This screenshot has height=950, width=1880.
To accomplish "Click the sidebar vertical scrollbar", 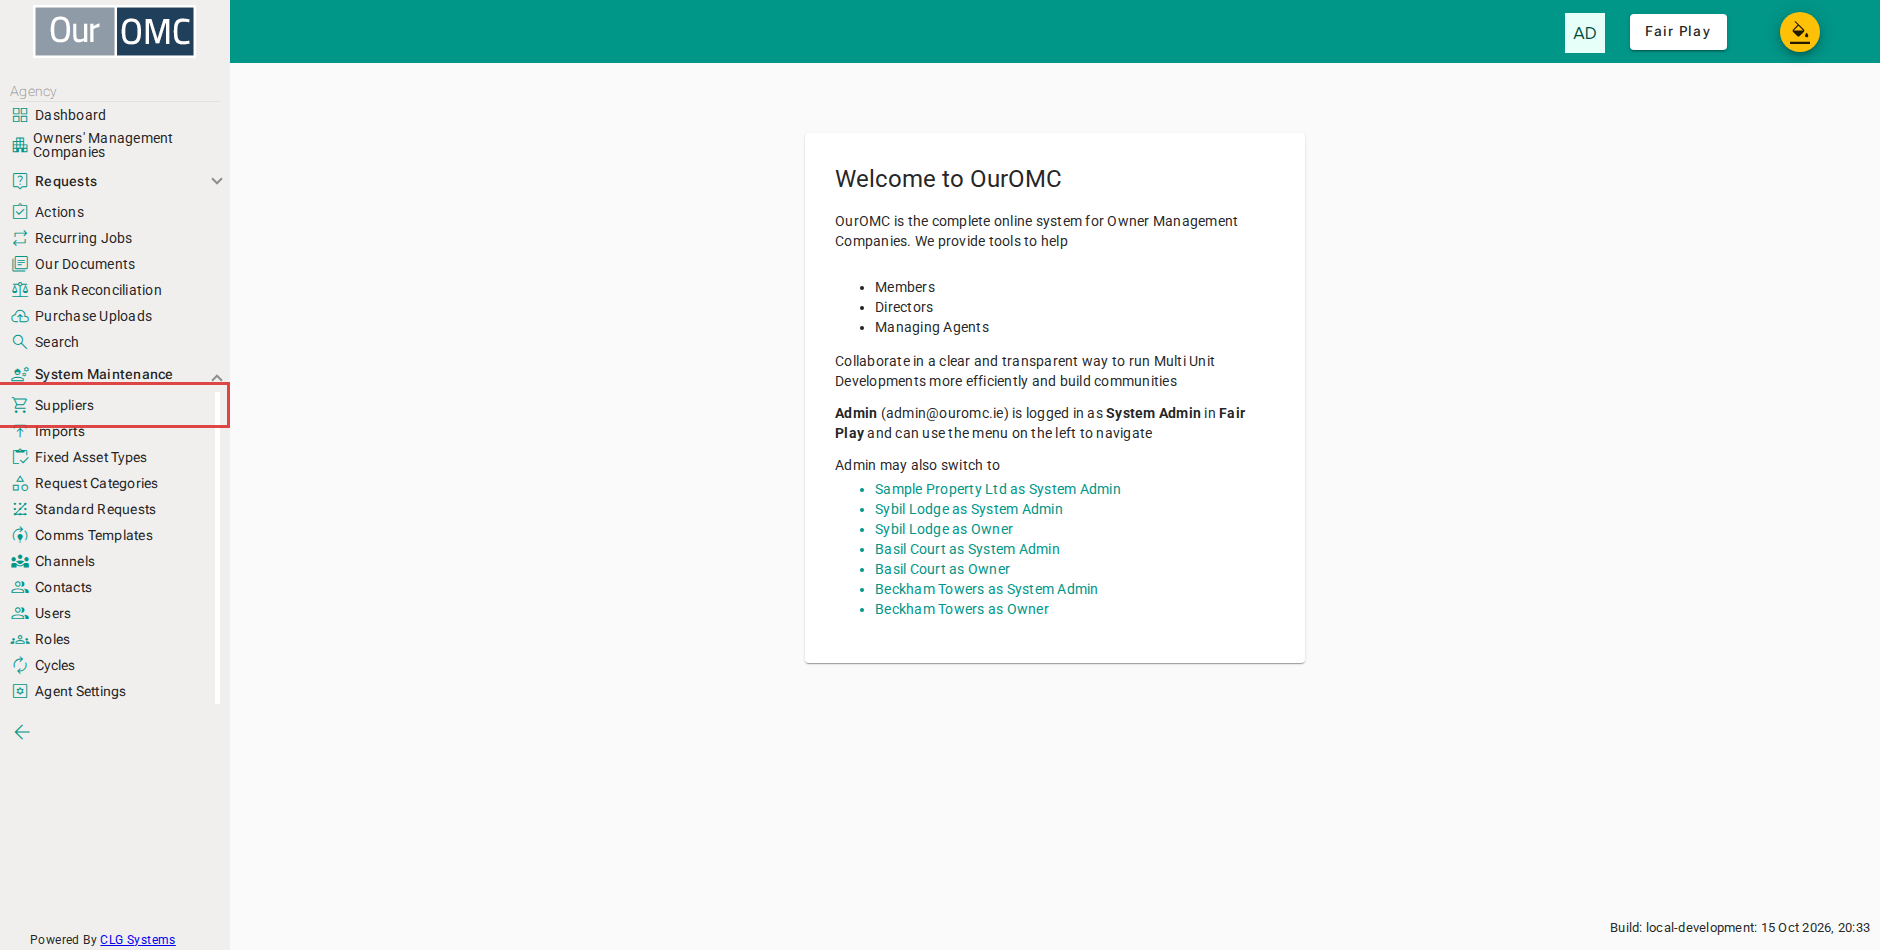I will [x=217, y=548].
